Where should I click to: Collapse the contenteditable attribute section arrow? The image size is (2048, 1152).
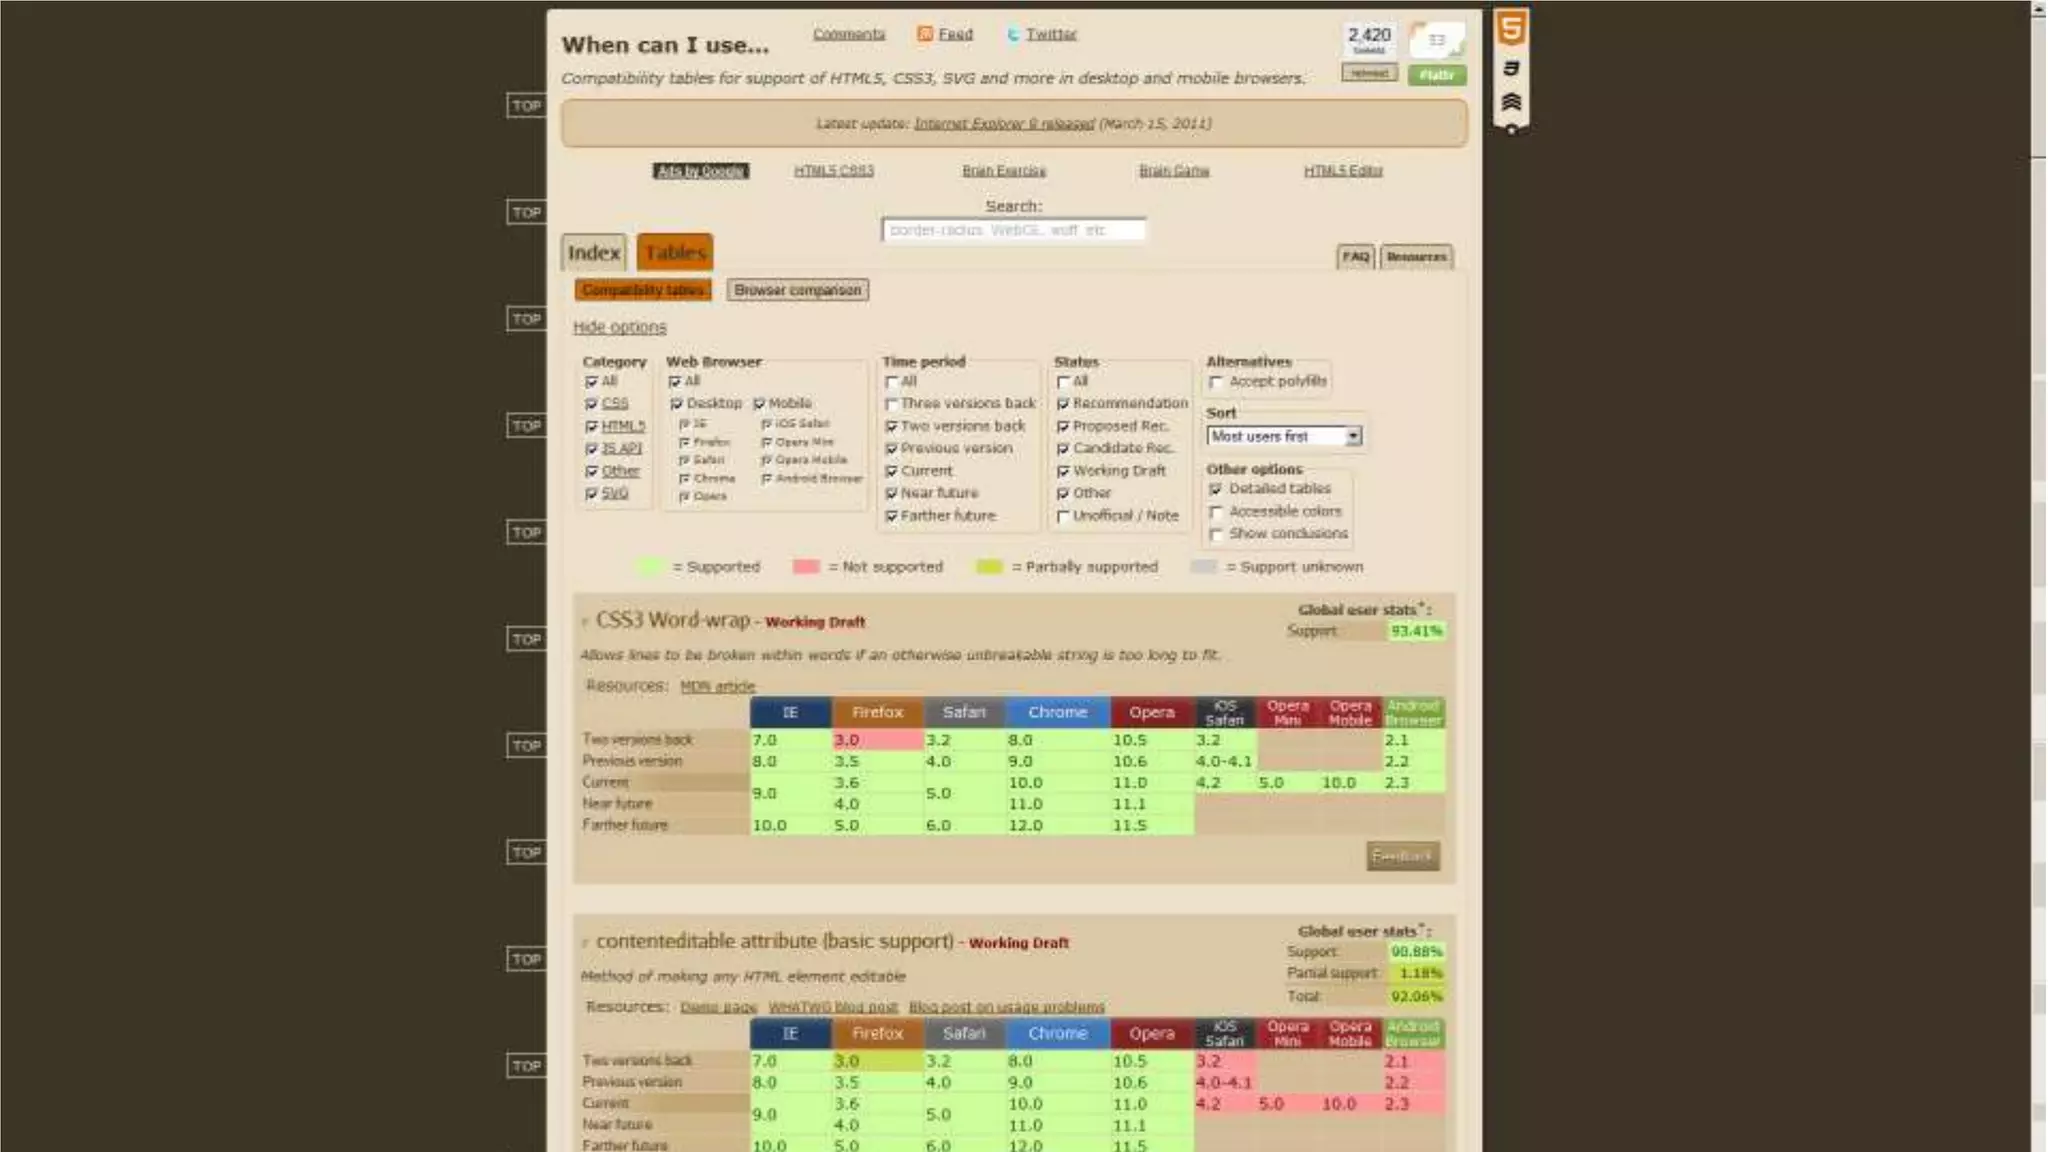[585, 943]
